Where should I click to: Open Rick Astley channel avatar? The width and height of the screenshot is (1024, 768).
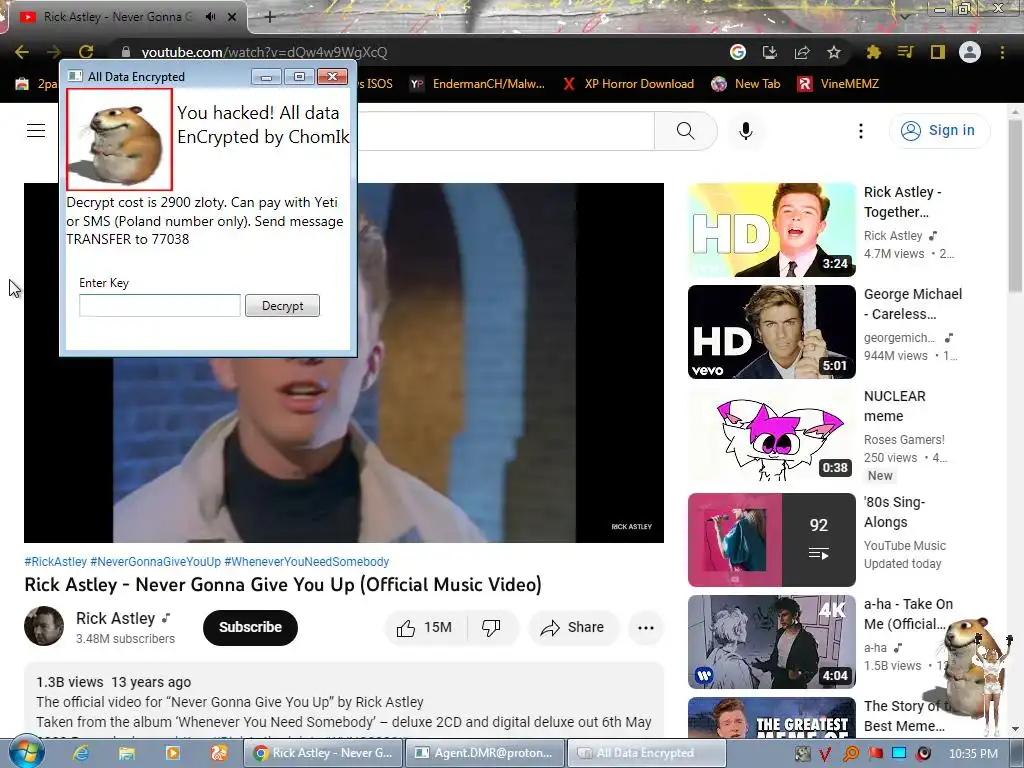(x=44, y=626)
